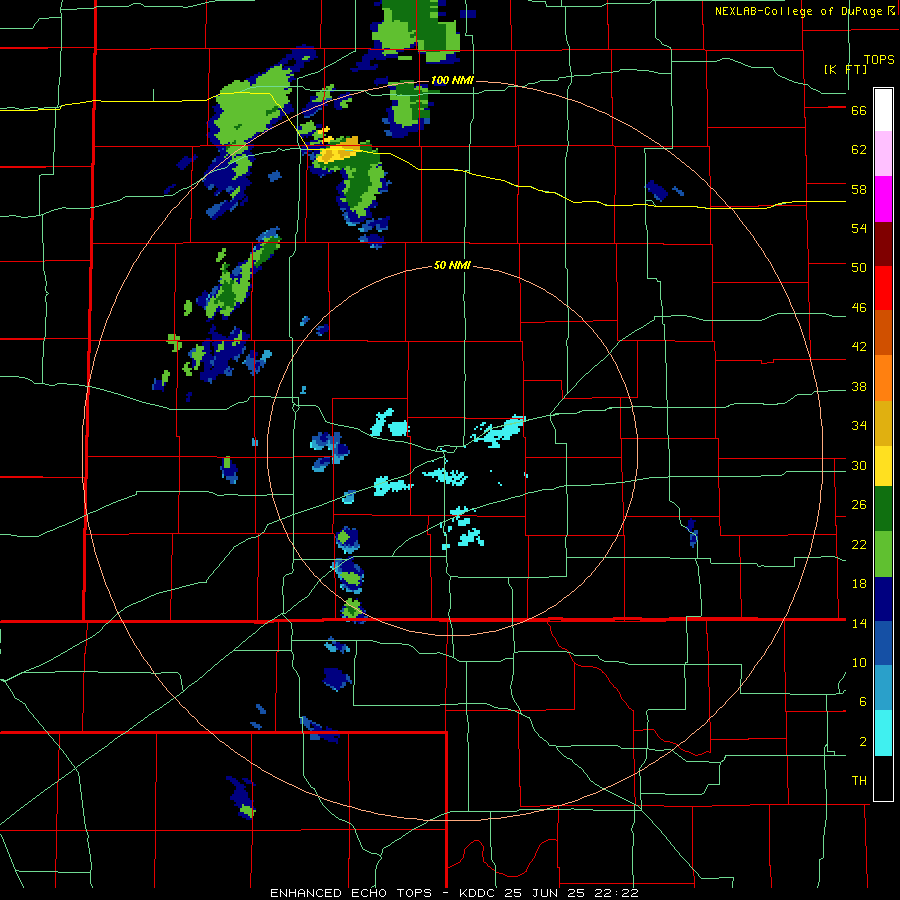The image size is (900, 900).
Task: Select the navy blue legend swatch
Action: 883,599
